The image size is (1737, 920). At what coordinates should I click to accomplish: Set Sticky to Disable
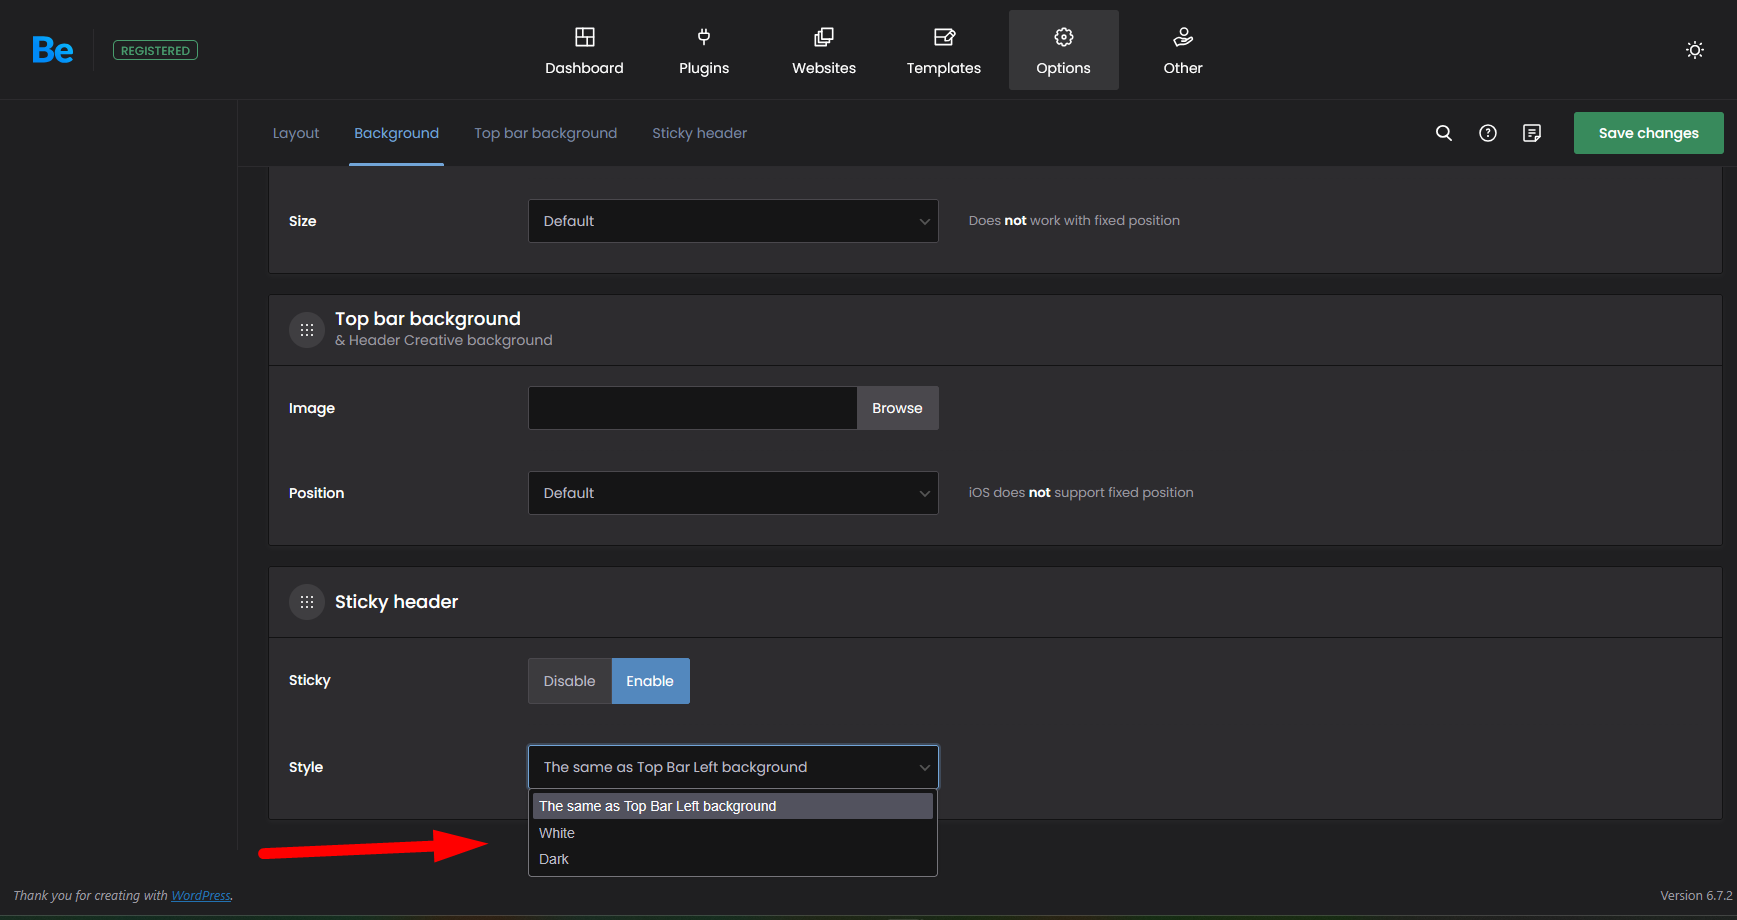point(569,681)
